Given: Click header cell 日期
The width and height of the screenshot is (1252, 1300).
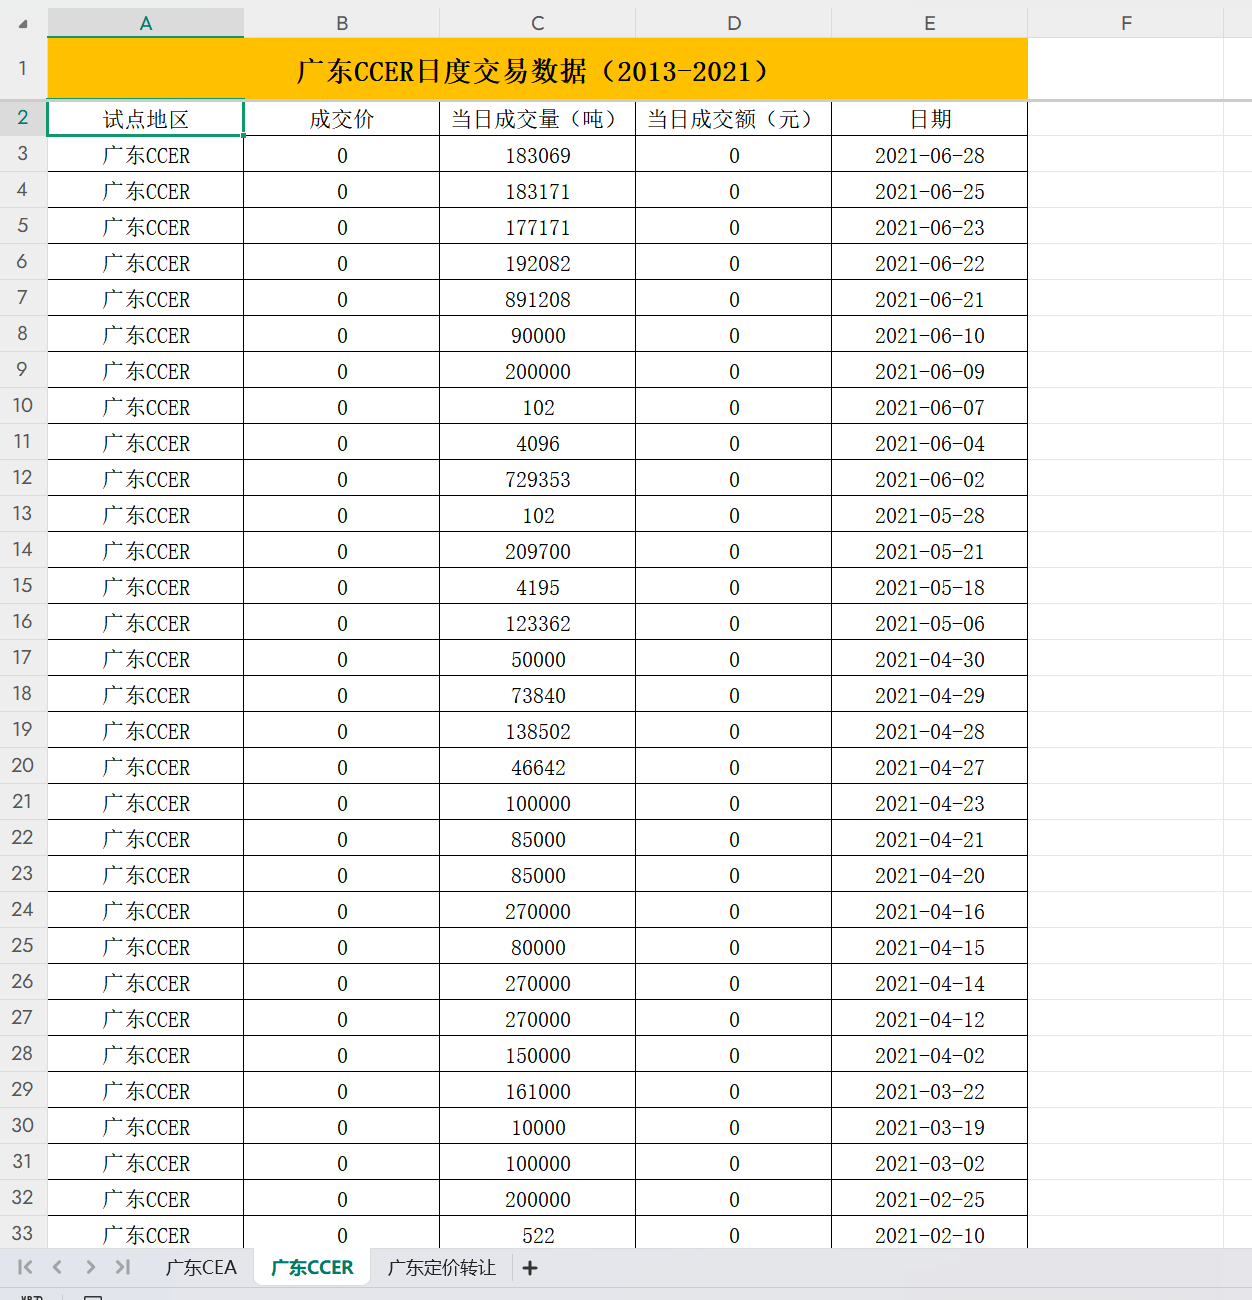Looking at the screenshot, I should tap(930, 119).
